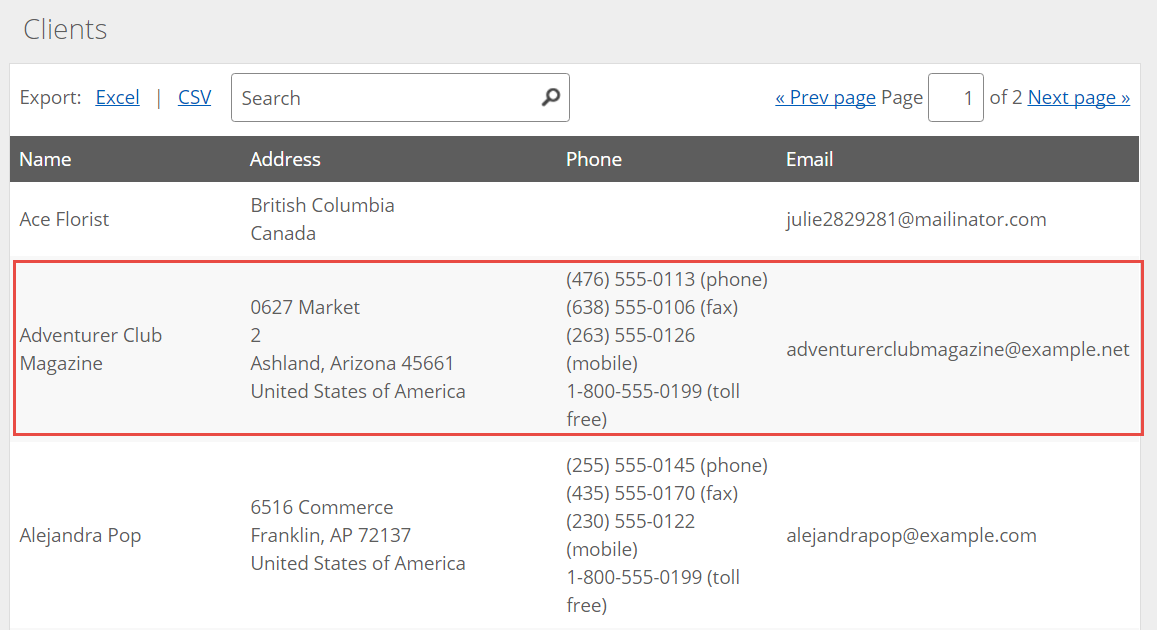Click the Clients page heading

(64, 29)
